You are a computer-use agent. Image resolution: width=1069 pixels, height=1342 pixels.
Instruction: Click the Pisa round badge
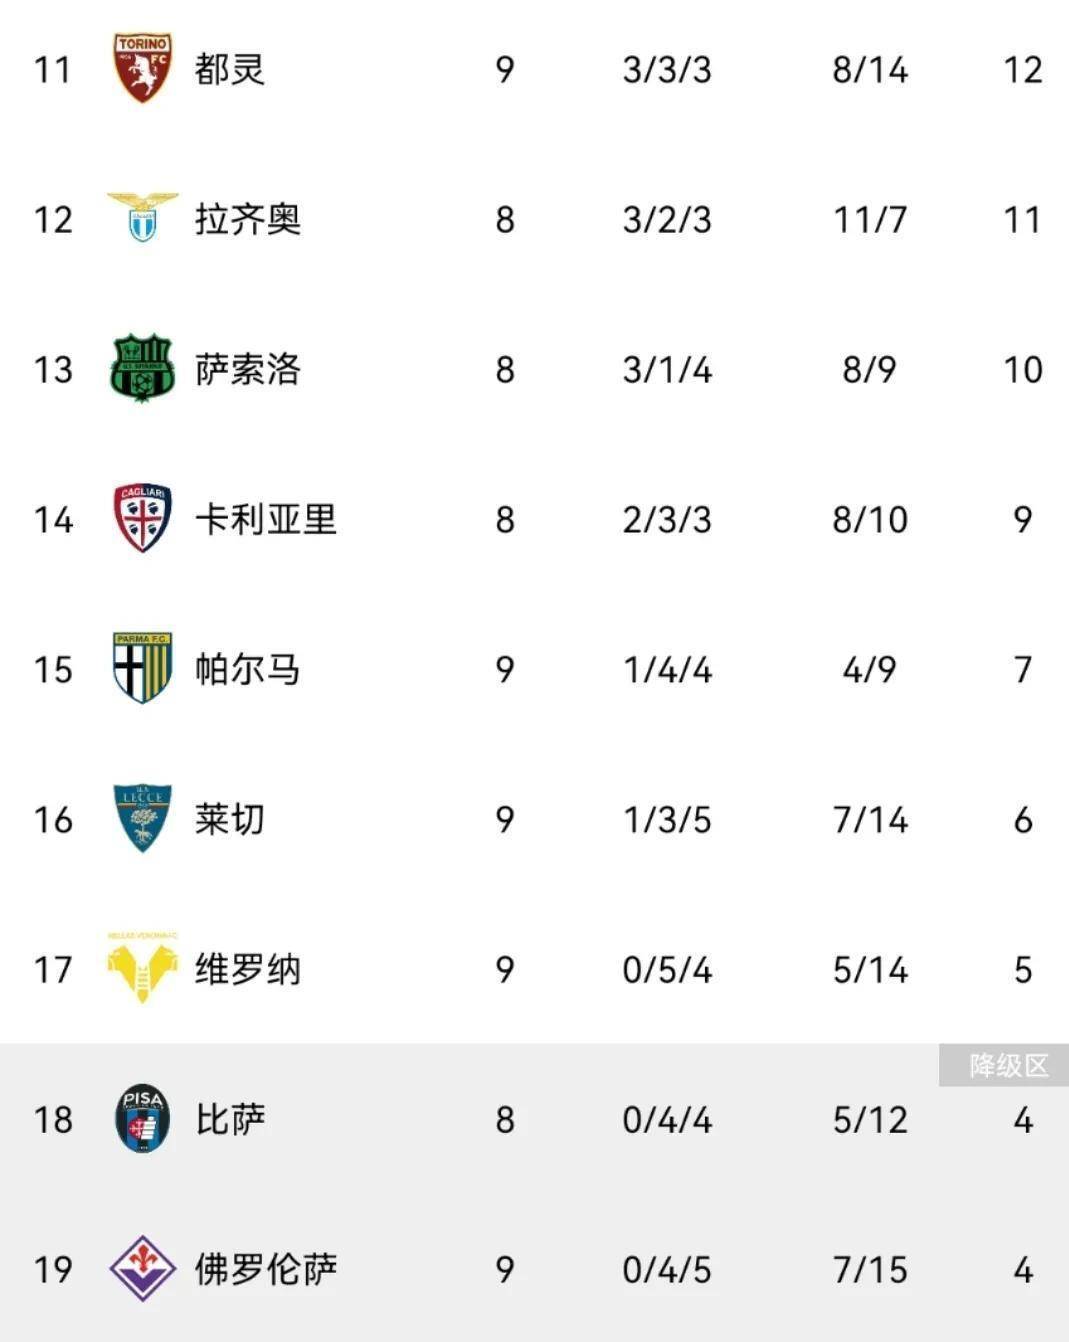coord(142,1118)
